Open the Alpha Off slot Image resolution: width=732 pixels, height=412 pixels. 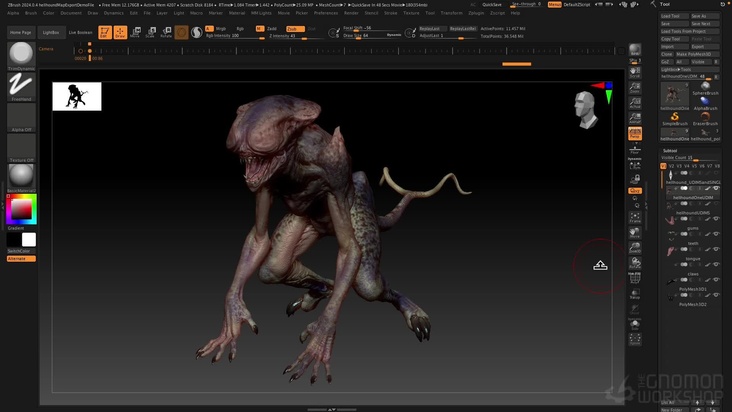coord(21,117)
